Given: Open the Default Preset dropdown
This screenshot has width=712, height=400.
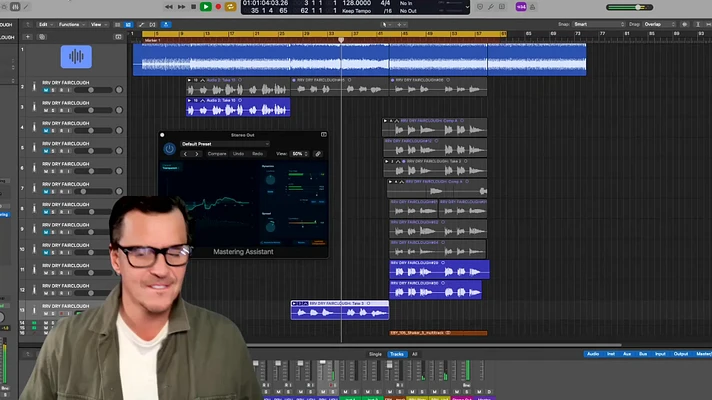Looking at the screenshot, I should (x=225, y=144).
